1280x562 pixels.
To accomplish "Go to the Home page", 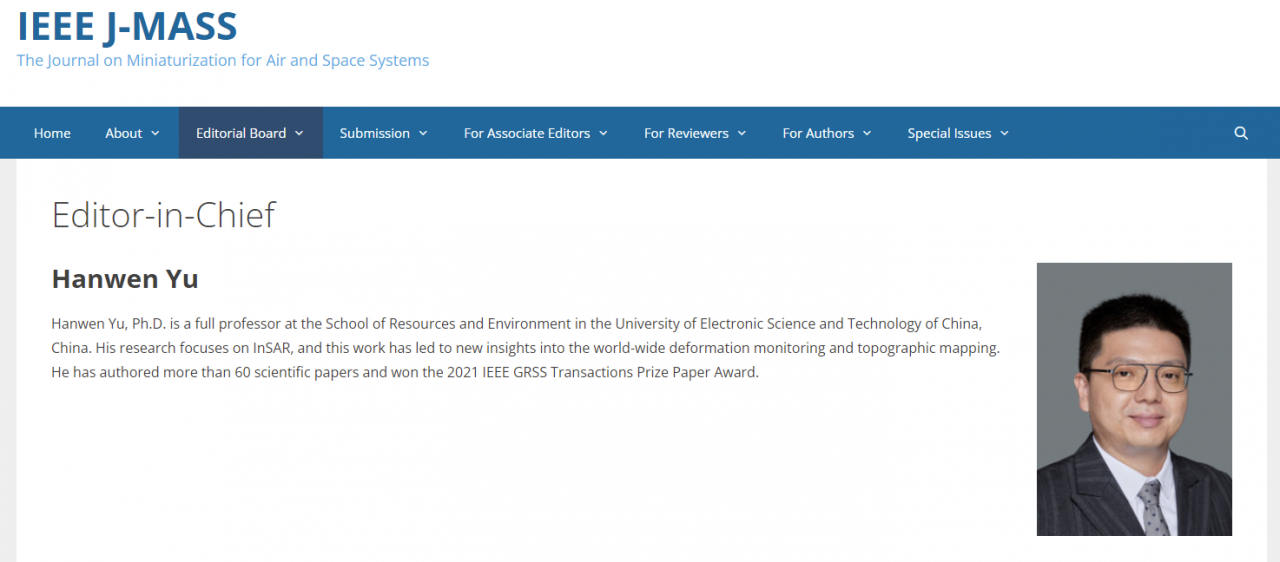I will (52, 133).
